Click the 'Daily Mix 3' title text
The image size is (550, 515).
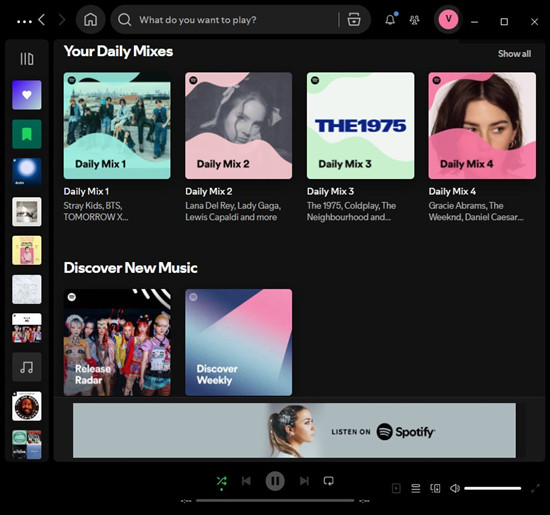pyautogui.click(x=330, y=192)
